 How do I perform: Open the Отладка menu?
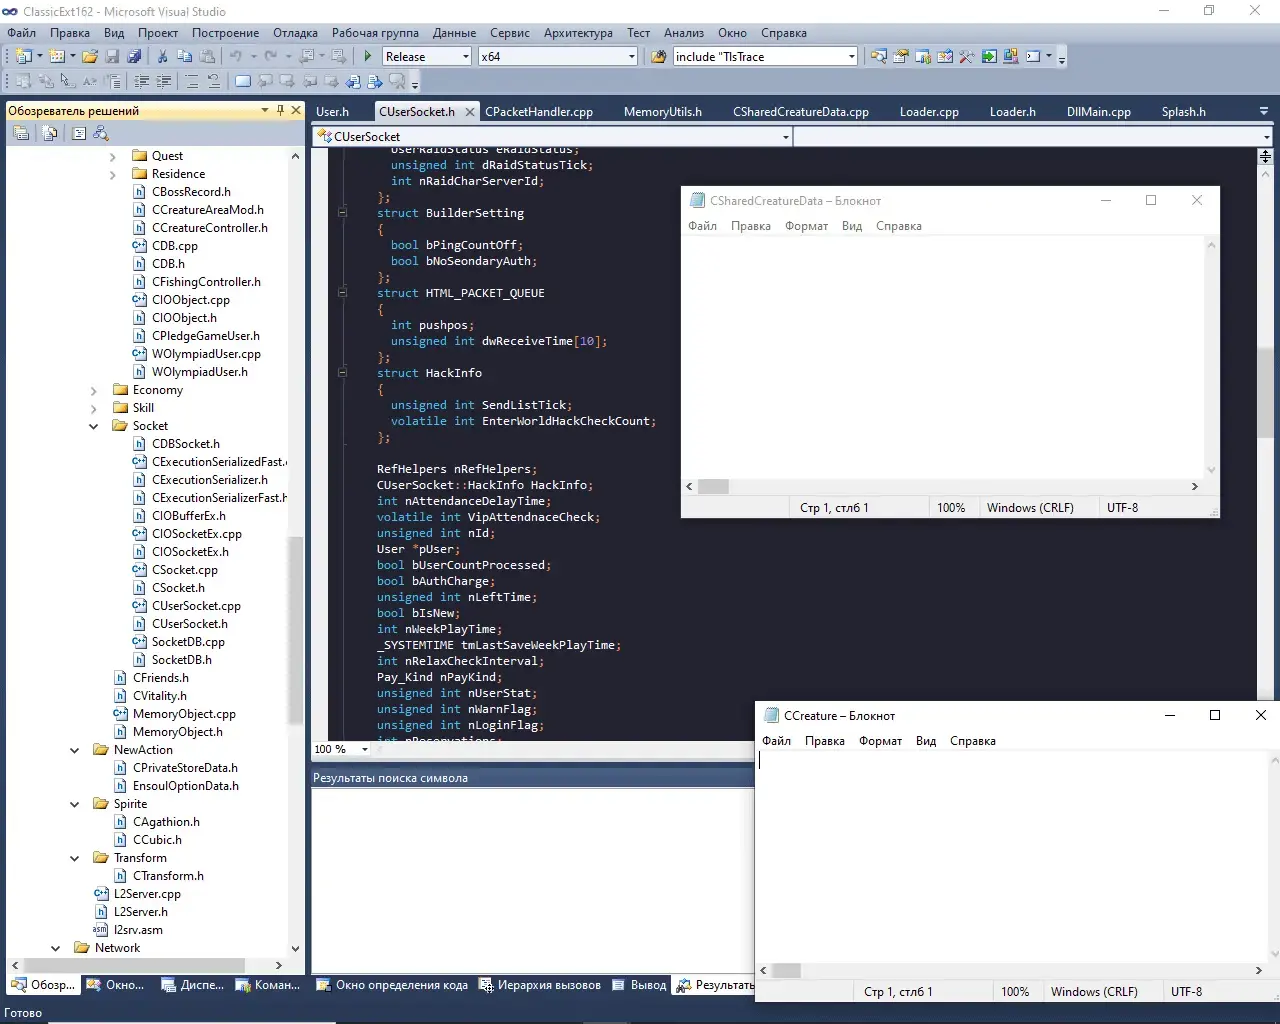tap(295, 33)
